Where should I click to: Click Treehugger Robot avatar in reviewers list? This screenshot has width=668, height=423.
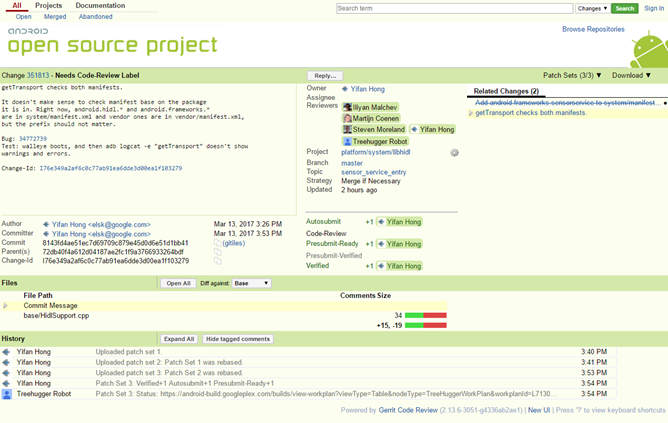coord(348,141)
